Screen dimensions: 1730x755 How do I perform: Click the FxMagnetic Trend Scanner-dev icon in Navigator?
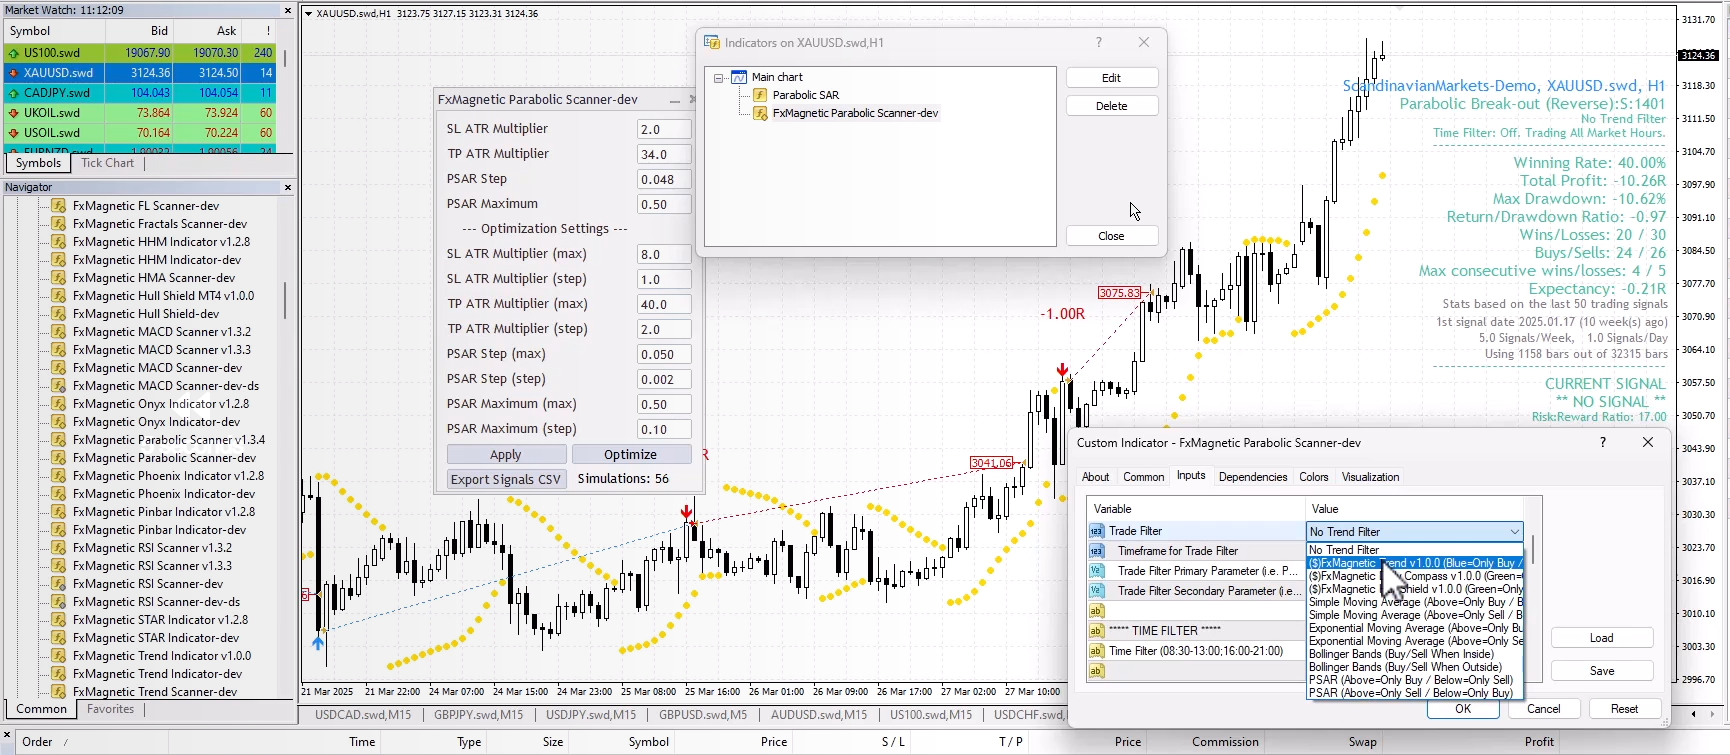point(59,692)
